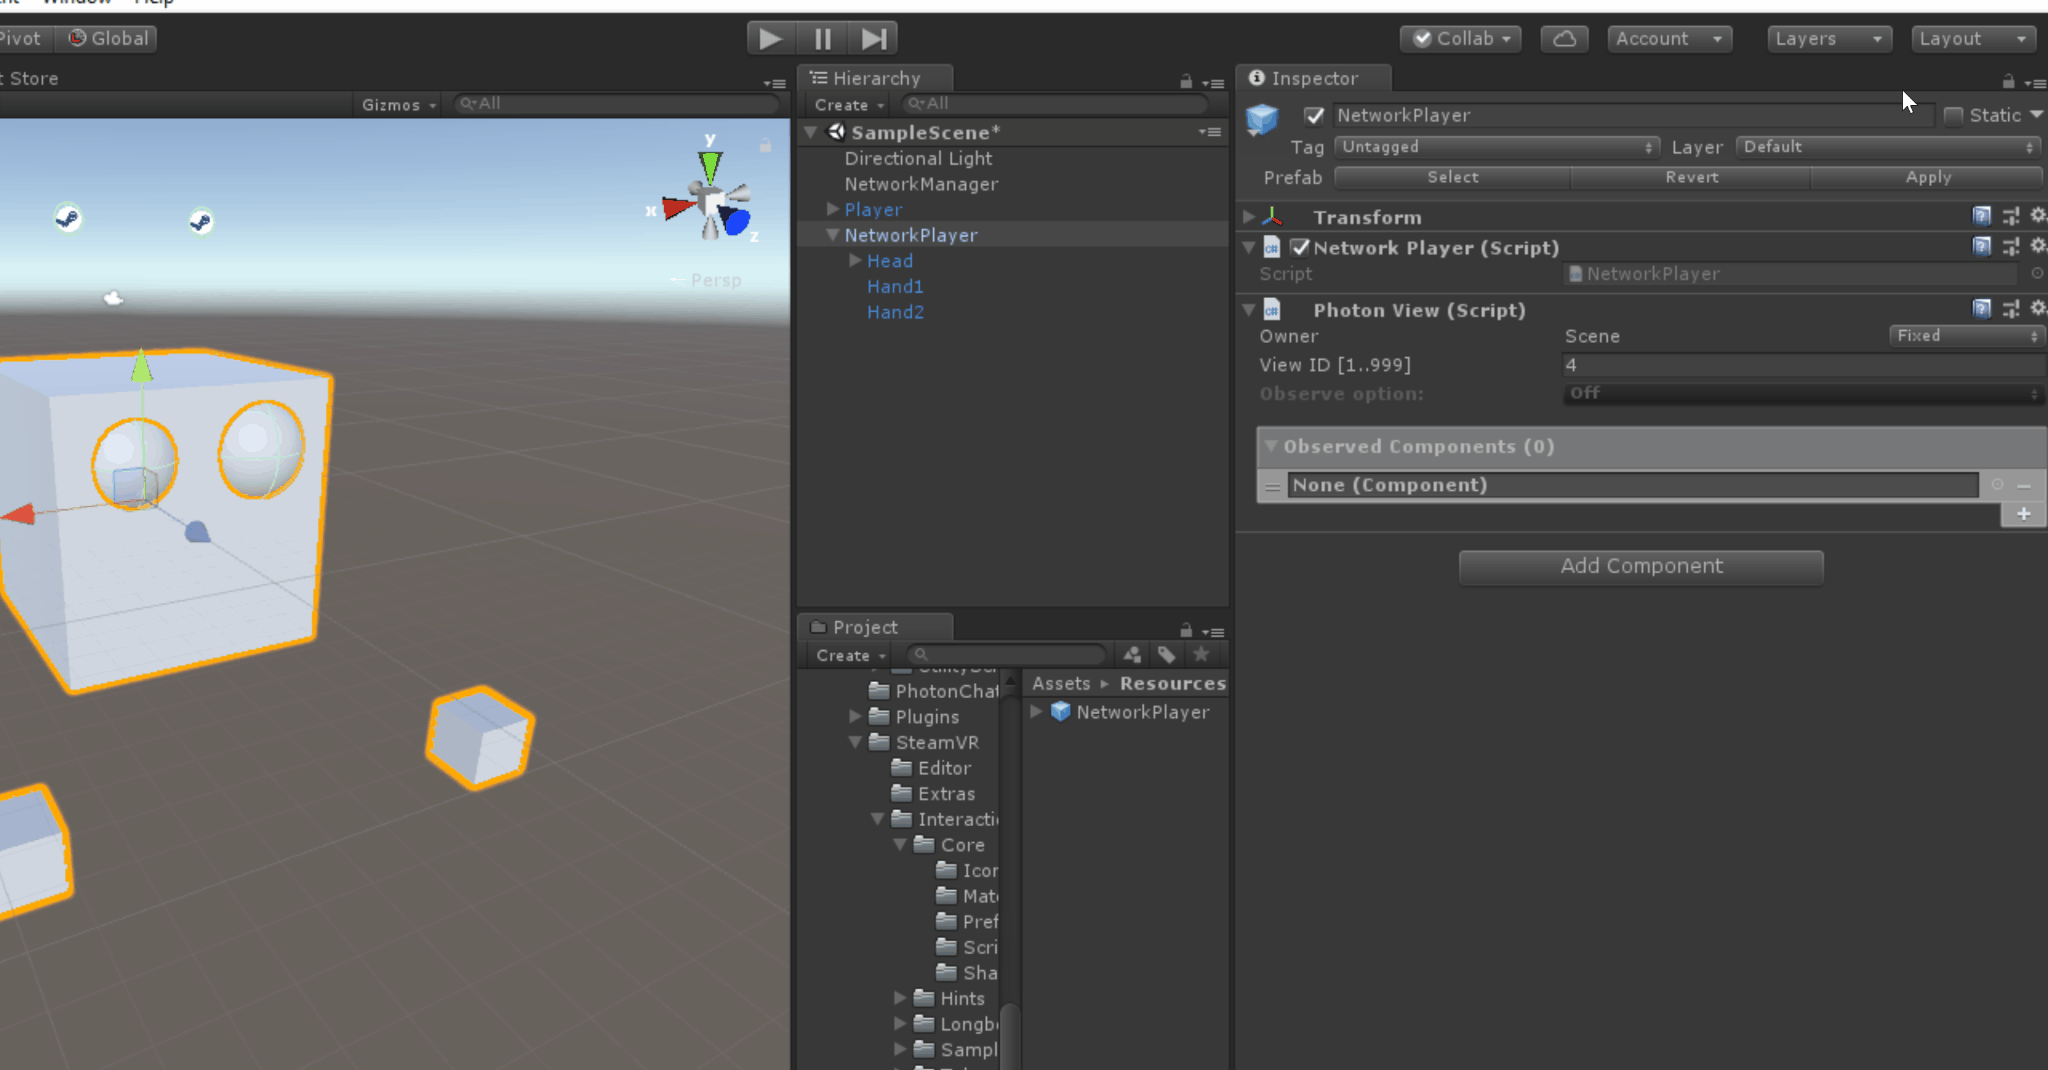Open the Account dropdown
Screen dimensions: 2048x1070
click(x=1669, y=39)
